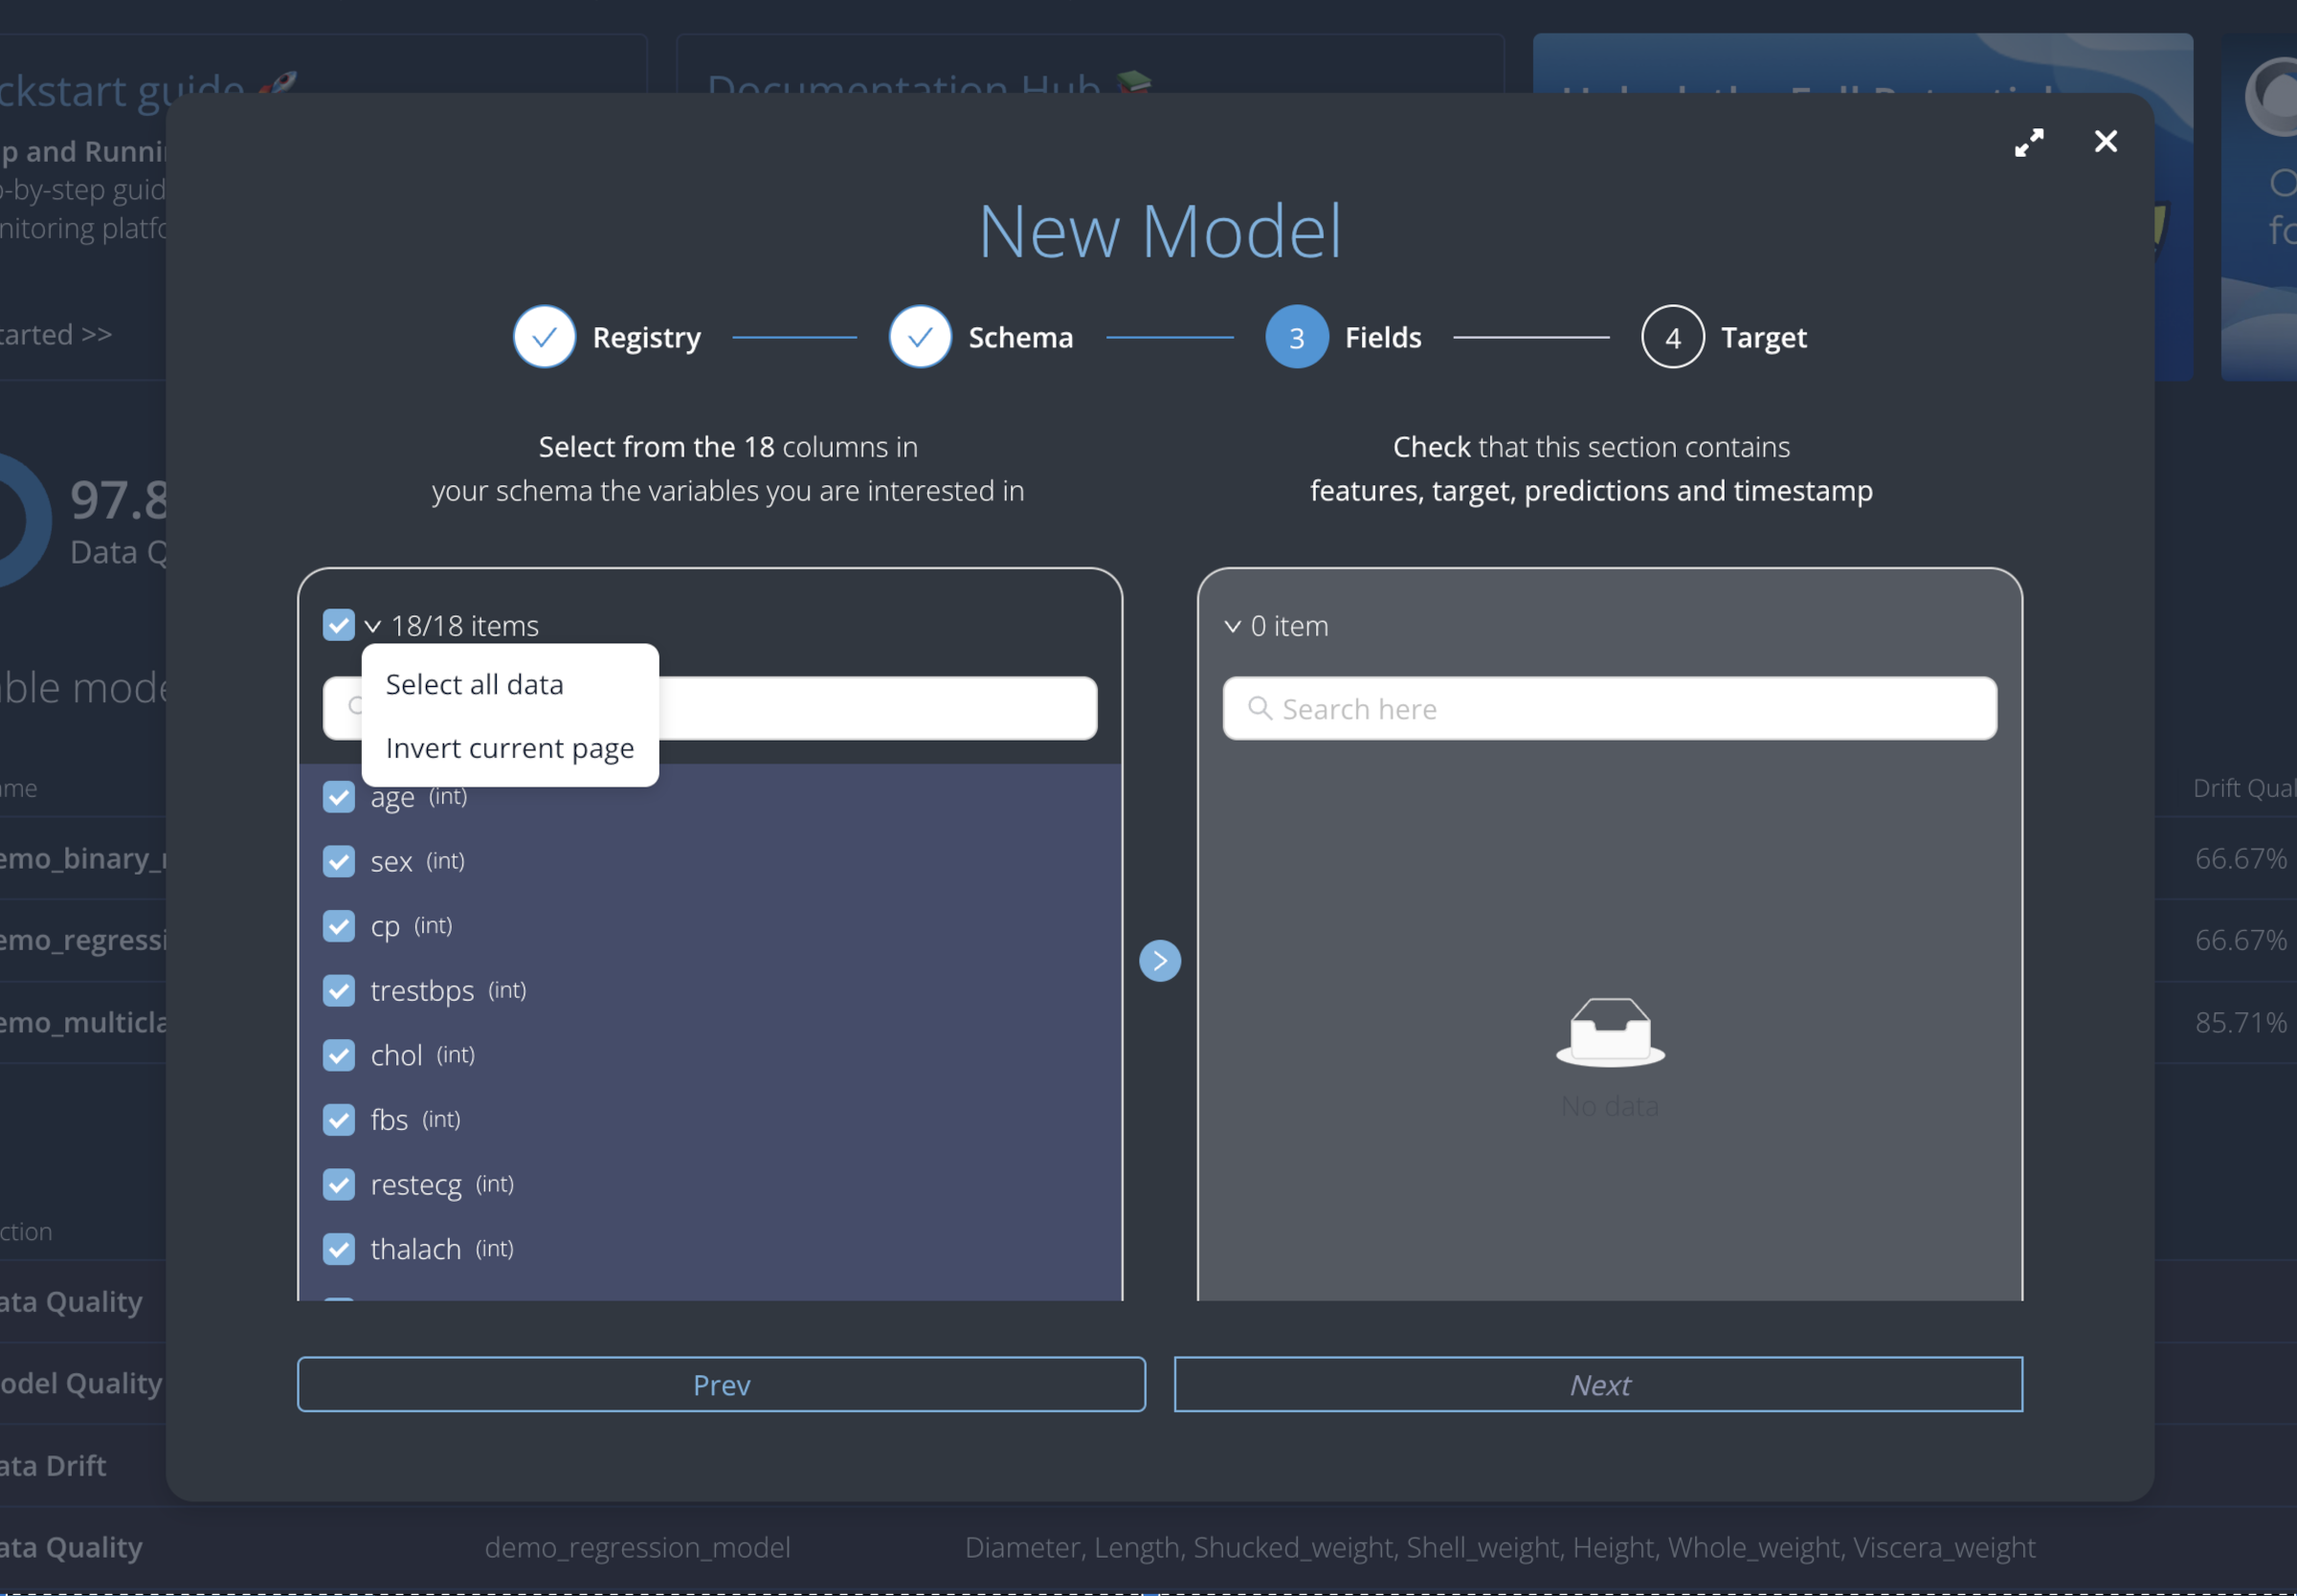
Task: Click the close dialog X icon
Action: click(x=2107, y=142)
